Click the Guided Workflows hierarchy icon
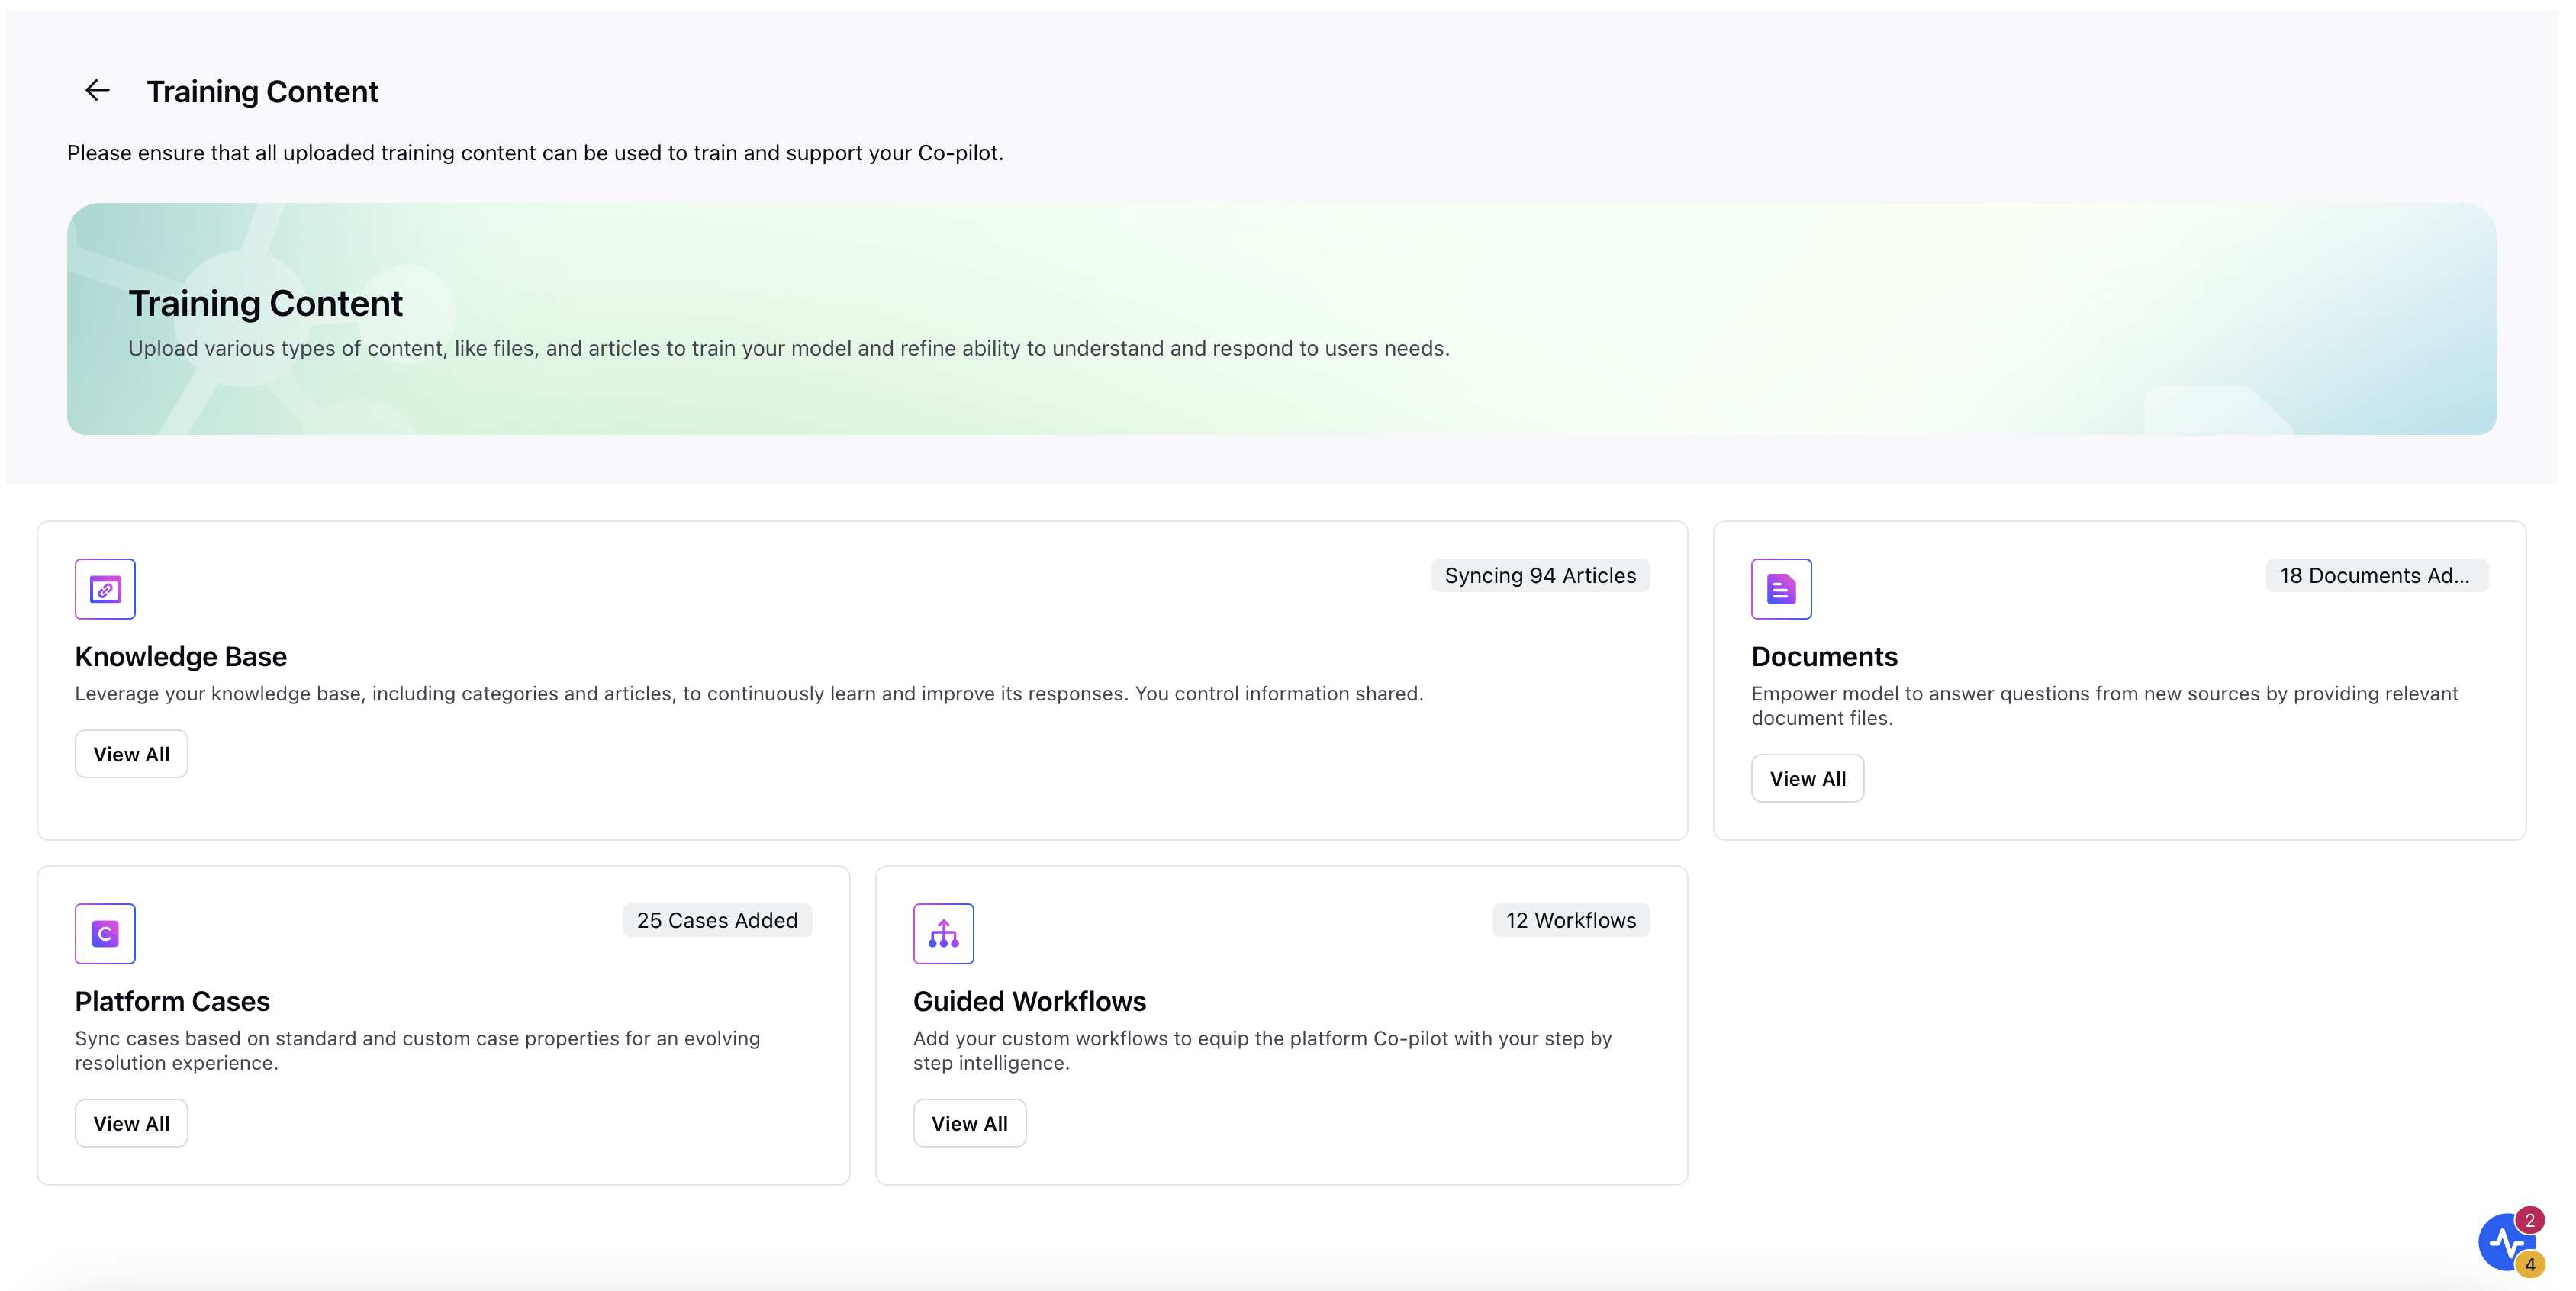This screenshot has height=1291, width=2576. click(x=943, y=934)
